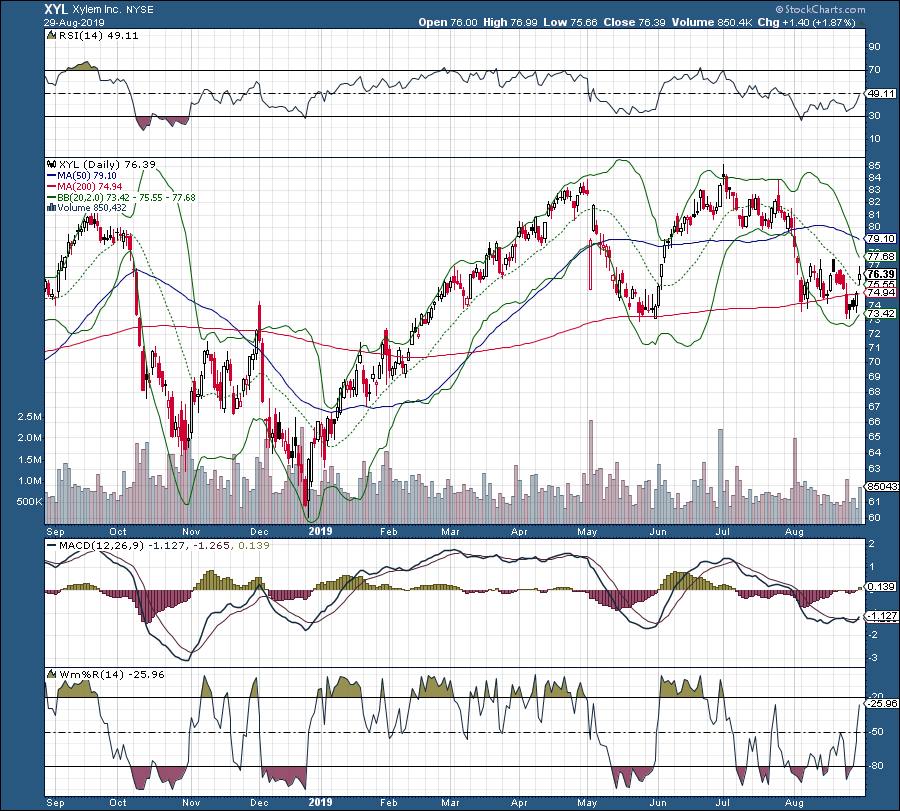This screenshot has height=811, width=900.
Task: Click the -3 label on the MACD axis
Action: point(874,658)
